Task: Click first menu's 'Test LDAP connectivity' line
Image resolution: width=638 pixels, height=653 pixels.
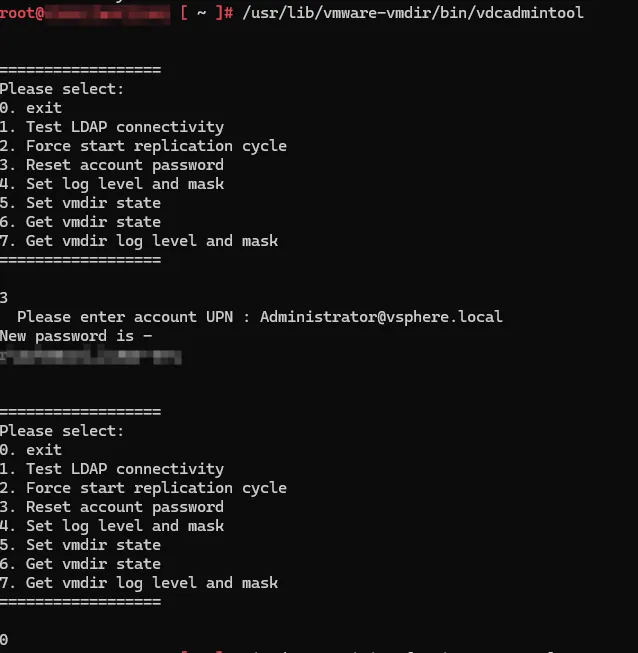Action: tap(112, 127)
